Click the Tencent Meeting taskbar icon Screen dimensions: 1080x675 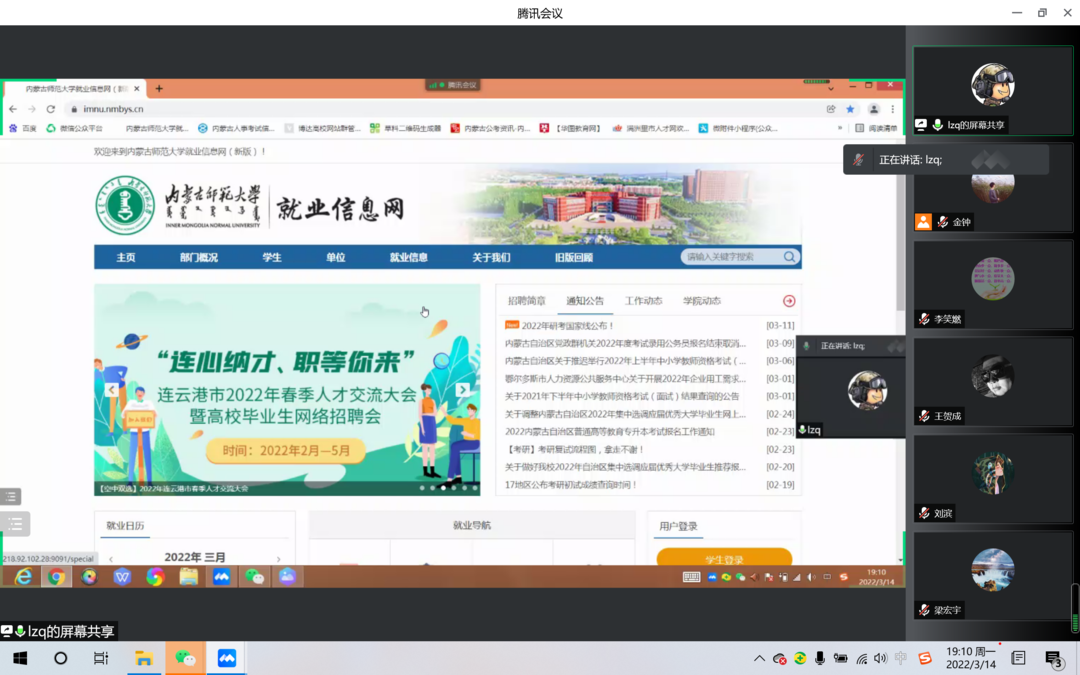(226, 658)
